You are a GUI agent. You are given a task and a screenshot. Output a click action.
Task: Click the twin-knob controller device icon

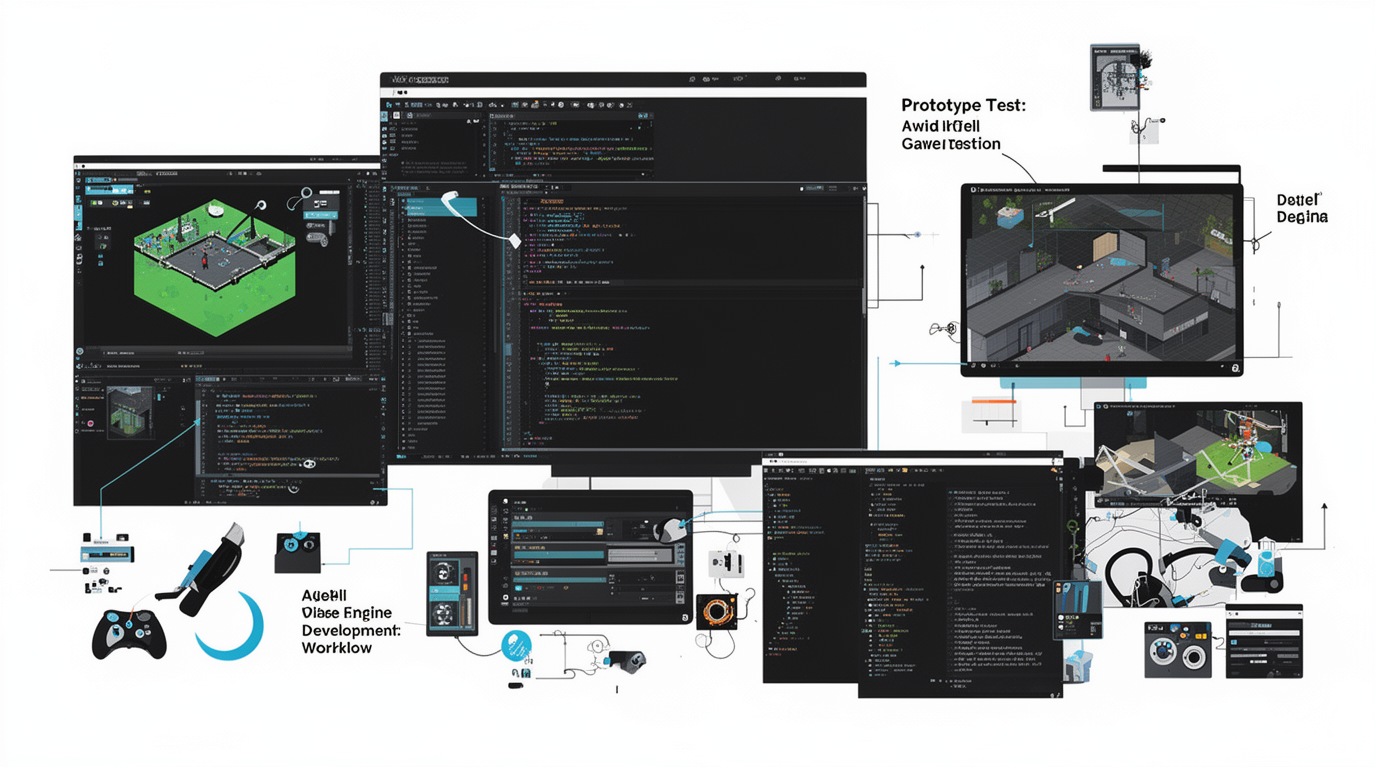coord(1178,650)
